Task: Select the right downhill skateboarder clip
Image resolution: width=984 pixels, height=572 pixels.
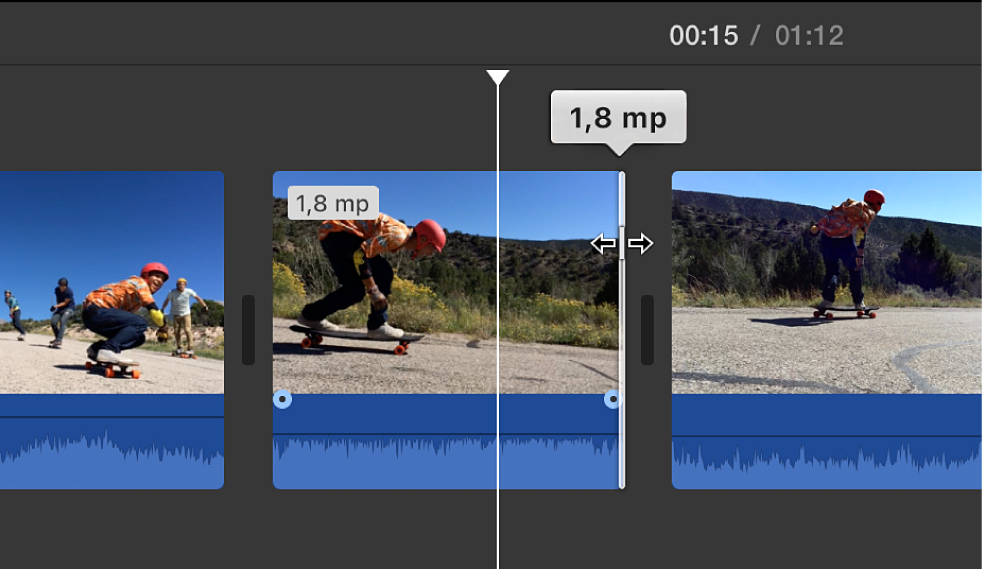Action: pyautogui.click(x=826, y=283)
